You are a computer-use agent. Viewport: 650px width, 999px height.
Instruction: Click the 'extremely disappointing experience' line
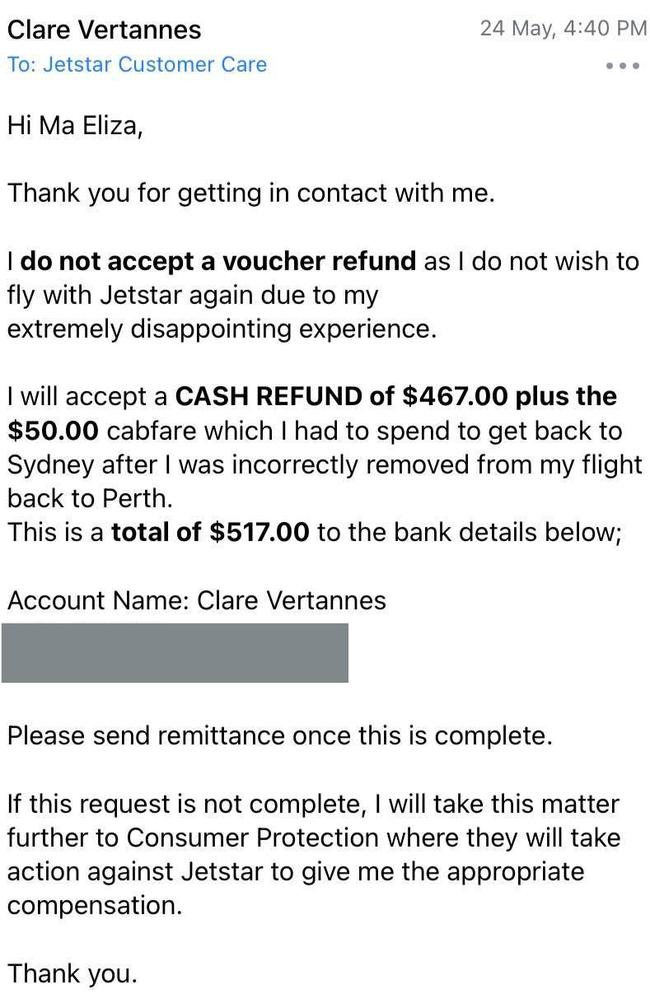(x=222, y=329)
